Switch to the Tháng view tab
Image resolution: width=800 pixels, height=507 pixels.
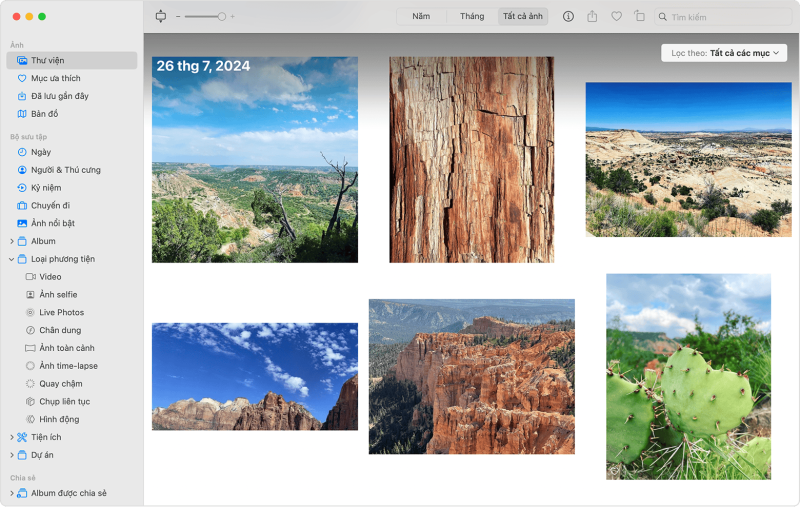click(472, 17)
